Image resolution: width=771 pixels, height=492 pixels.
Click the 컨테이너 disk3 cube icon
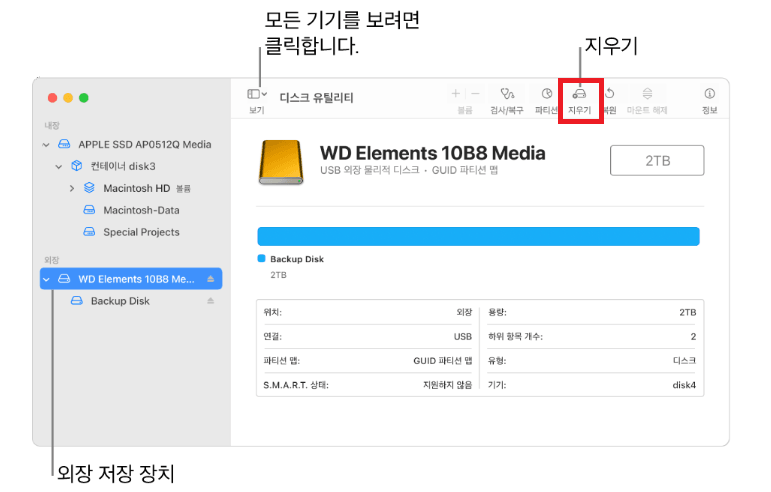76,166
